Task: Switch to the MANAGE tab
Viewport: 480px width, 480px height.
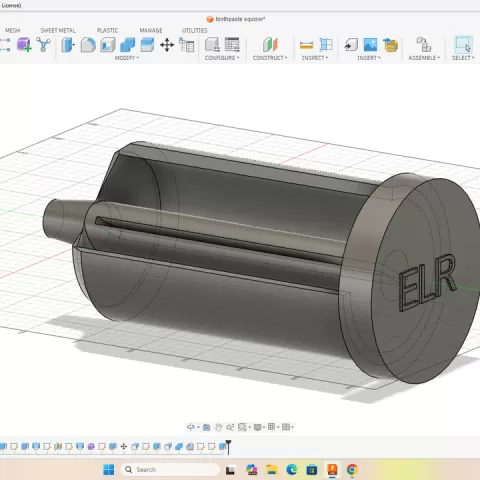Action: [151, 30]
